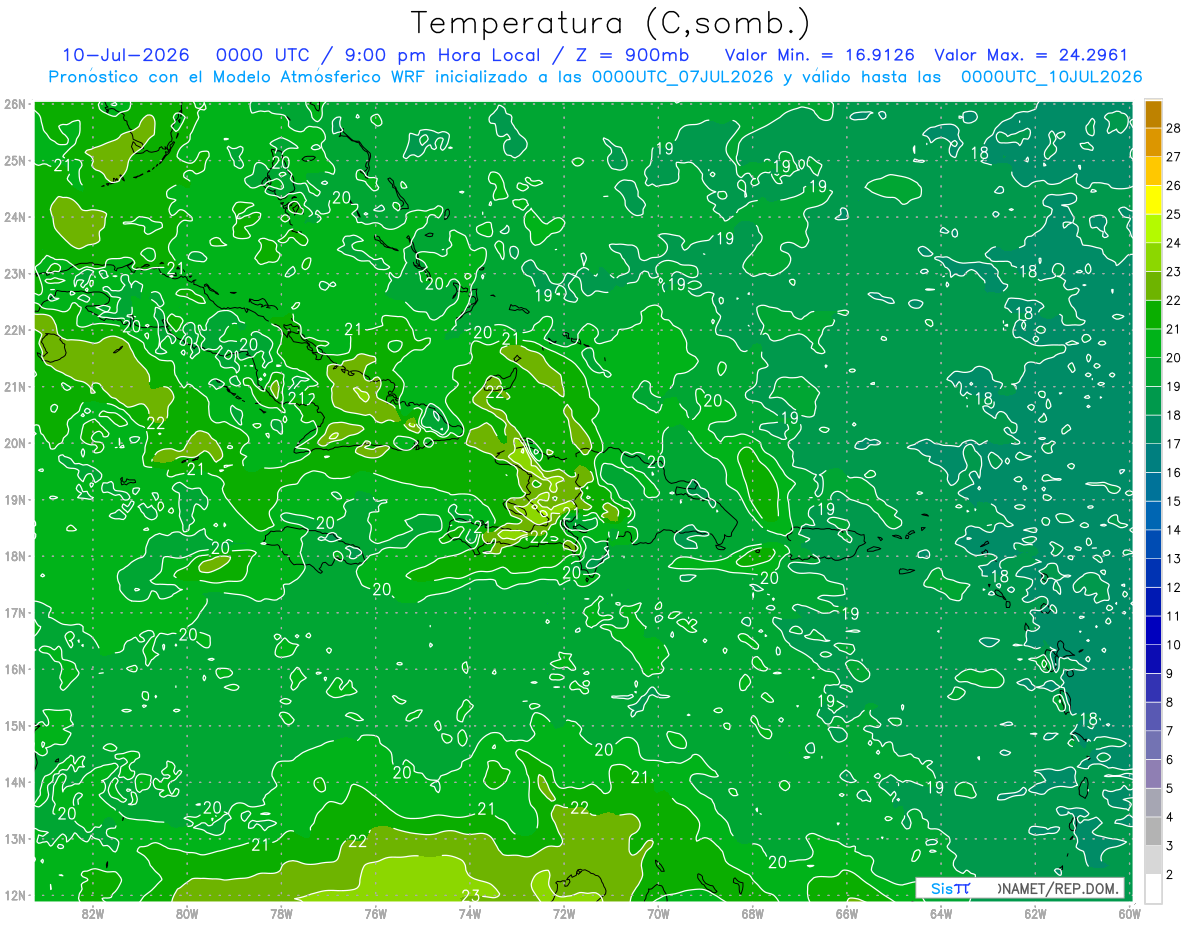
Task: Click the 66W longitude axis label
Action: 847,912
